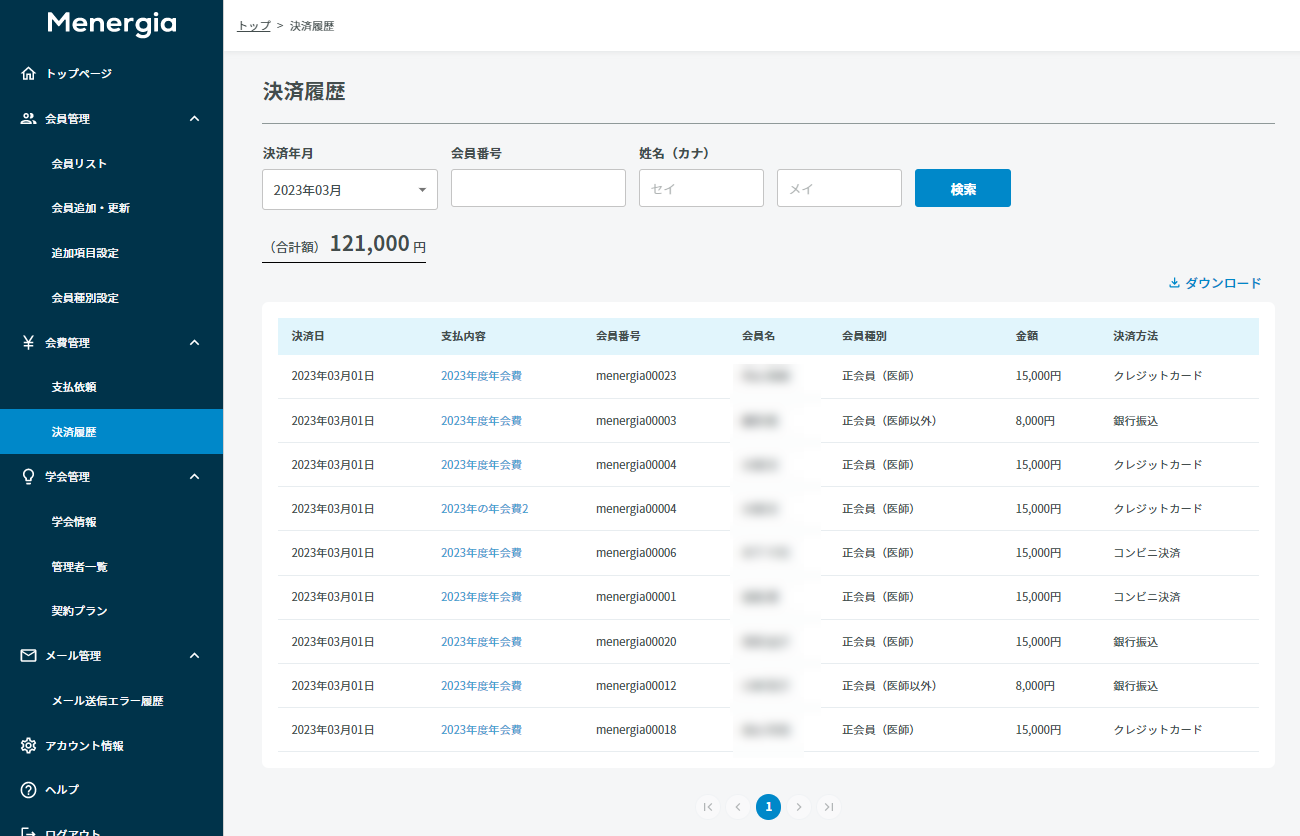The height and width of the screenshot is (836, 1300).
Task: Open 2023年の年会費2 payment link
Action: tap(484, 509)
